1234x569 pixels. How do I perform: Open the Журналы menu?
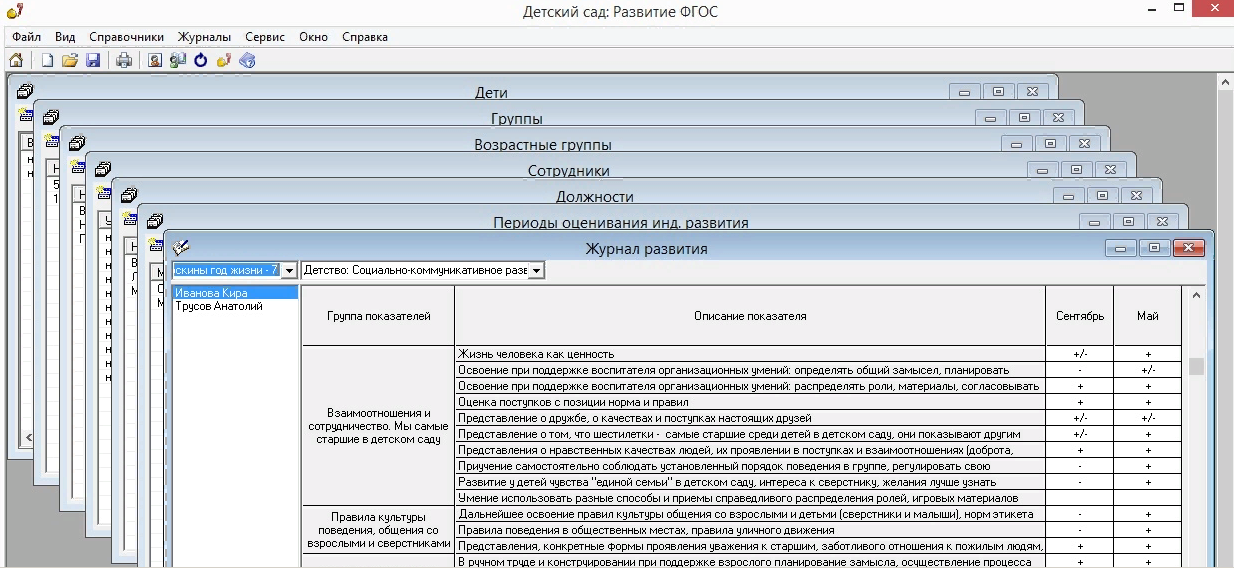coord(204,37)
